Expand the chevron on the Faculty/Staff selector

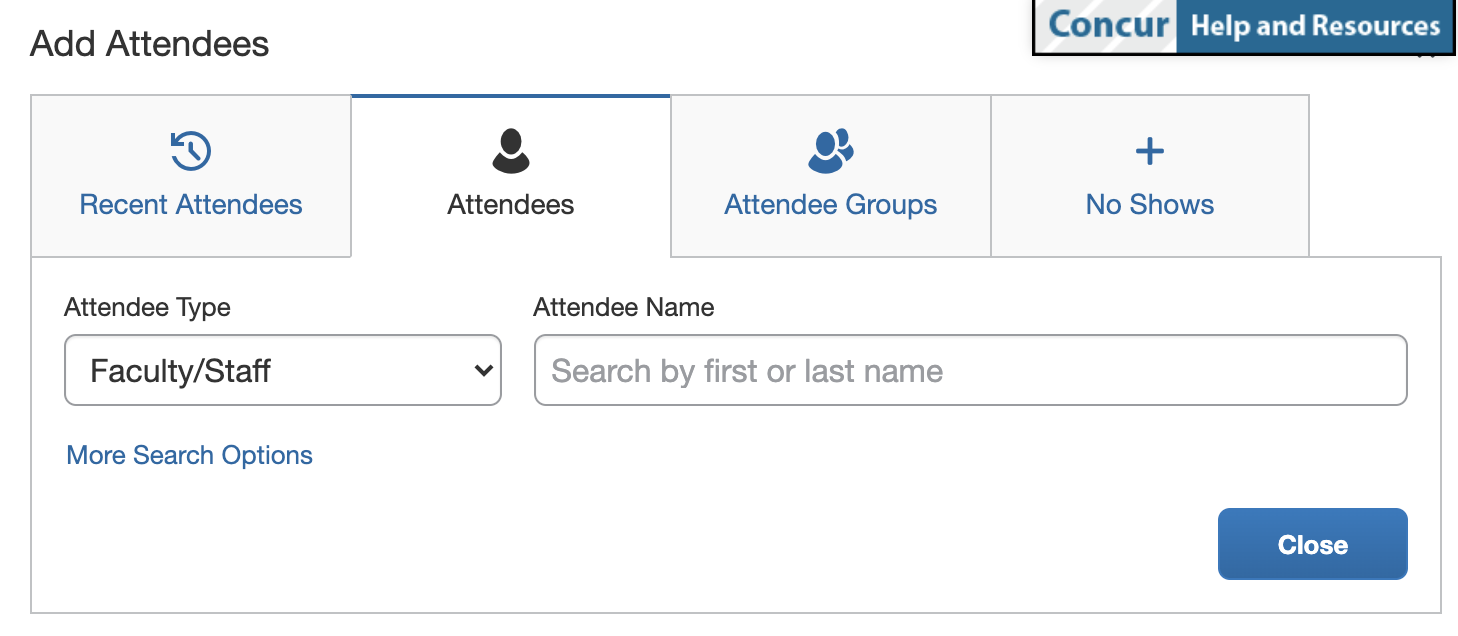click(484, 370)
